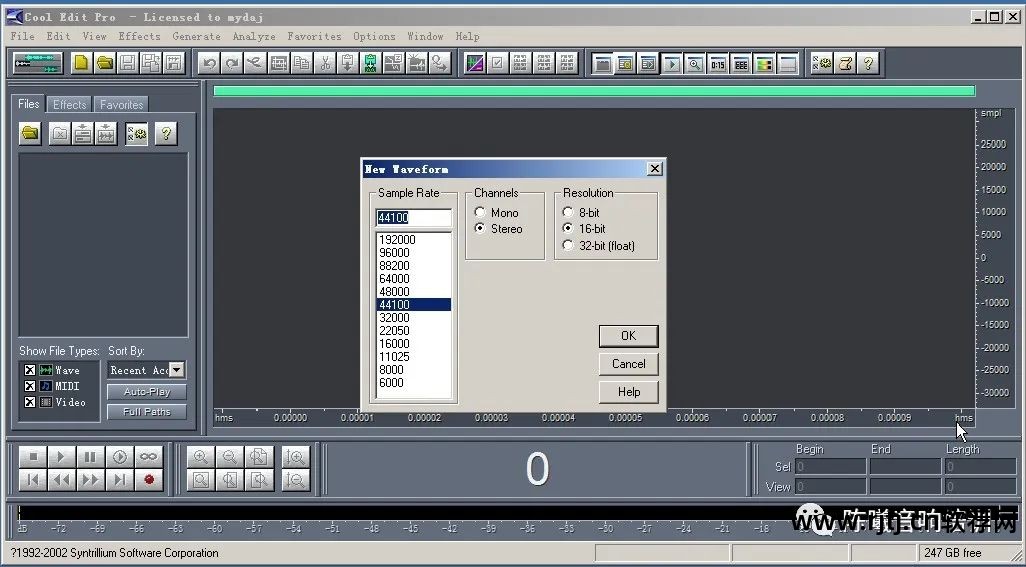This screenshot has width=1026, height=567.
Task: Click the Sample Rate text field
Action: click(414, 217)
